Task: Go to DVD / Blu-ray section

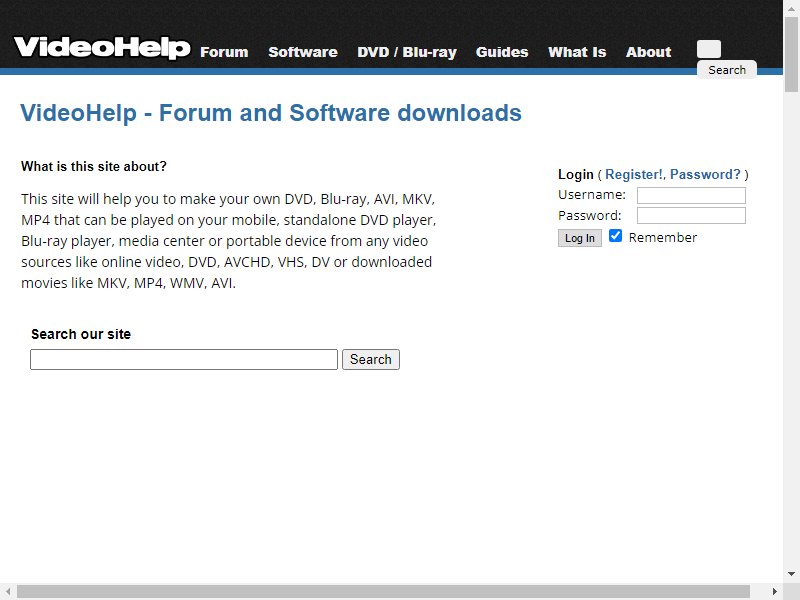Action: coord(407,52)
